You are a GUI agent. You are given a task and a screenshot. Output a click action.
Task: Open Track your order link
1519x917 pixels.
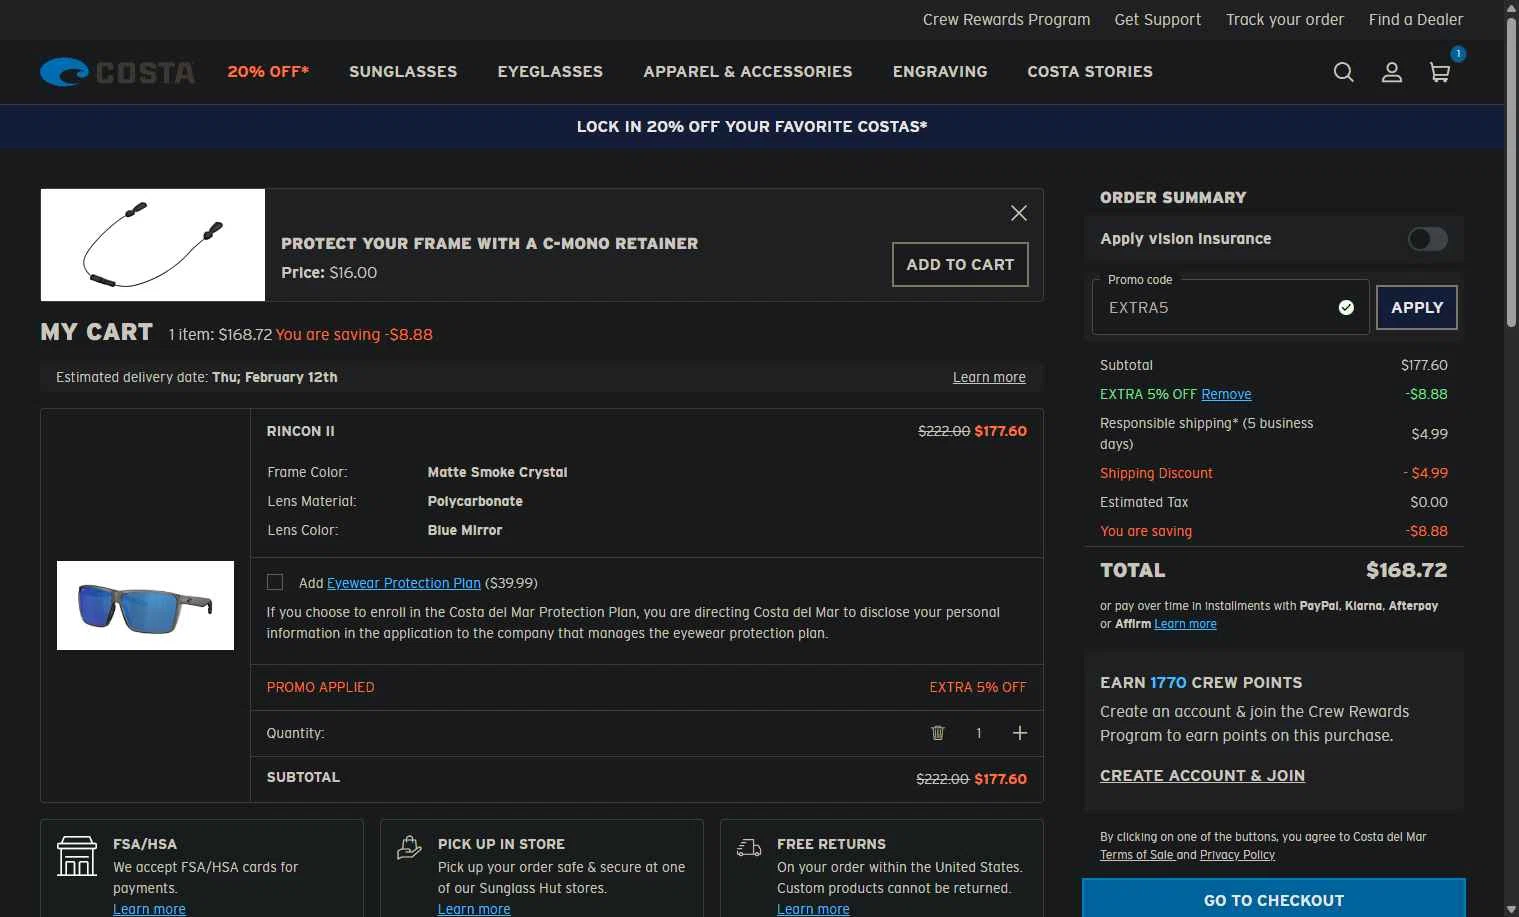[1285, 20]
